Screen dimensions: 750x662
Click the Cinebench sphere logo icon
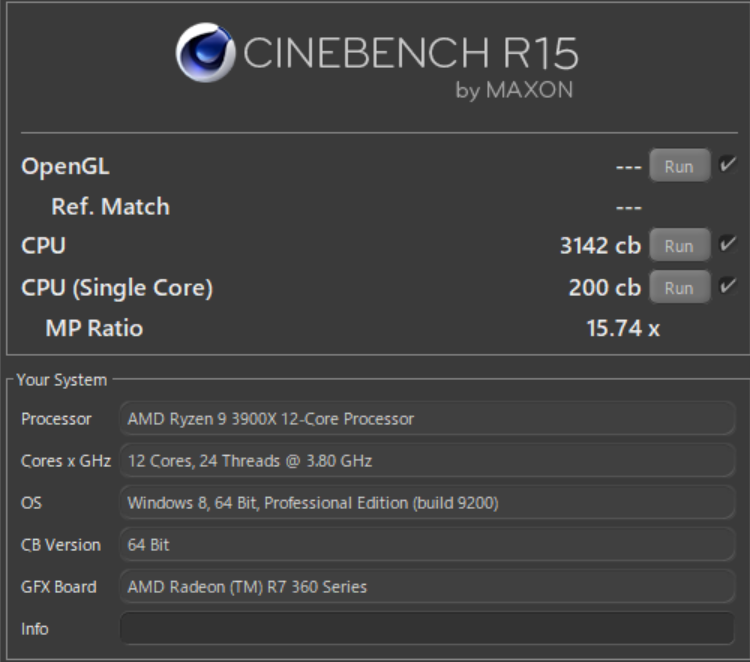click(206, 53)
